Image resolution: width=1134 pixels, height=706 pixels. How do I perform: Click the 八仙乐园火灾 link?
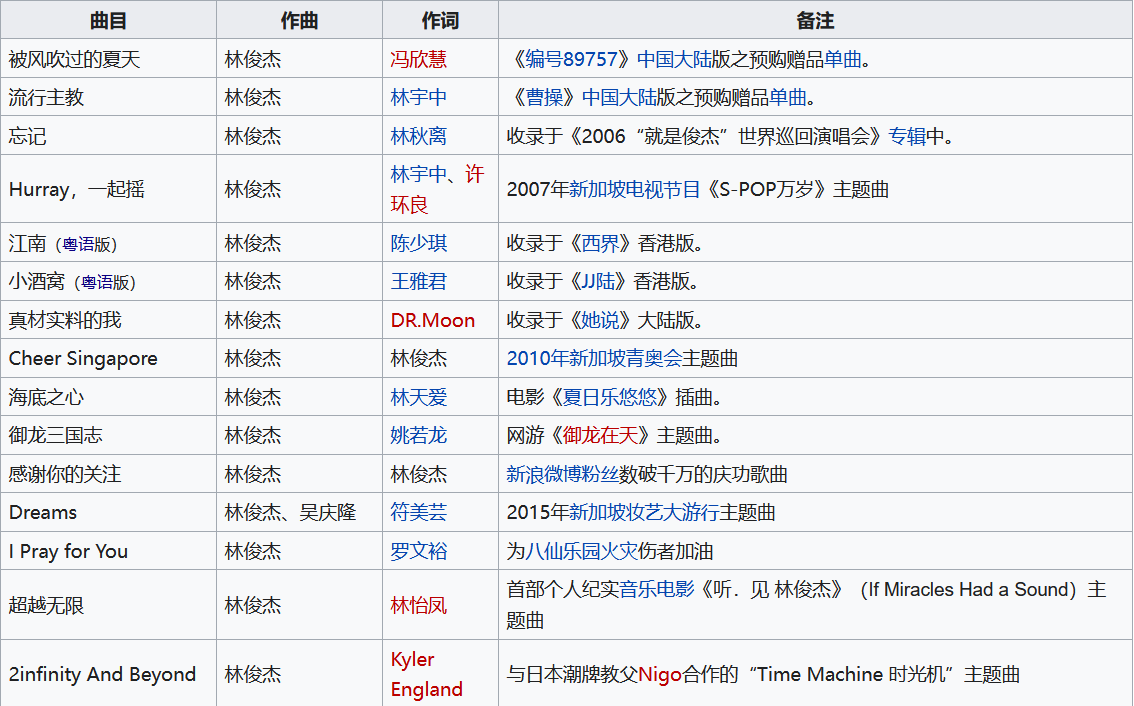coord(581,551)
